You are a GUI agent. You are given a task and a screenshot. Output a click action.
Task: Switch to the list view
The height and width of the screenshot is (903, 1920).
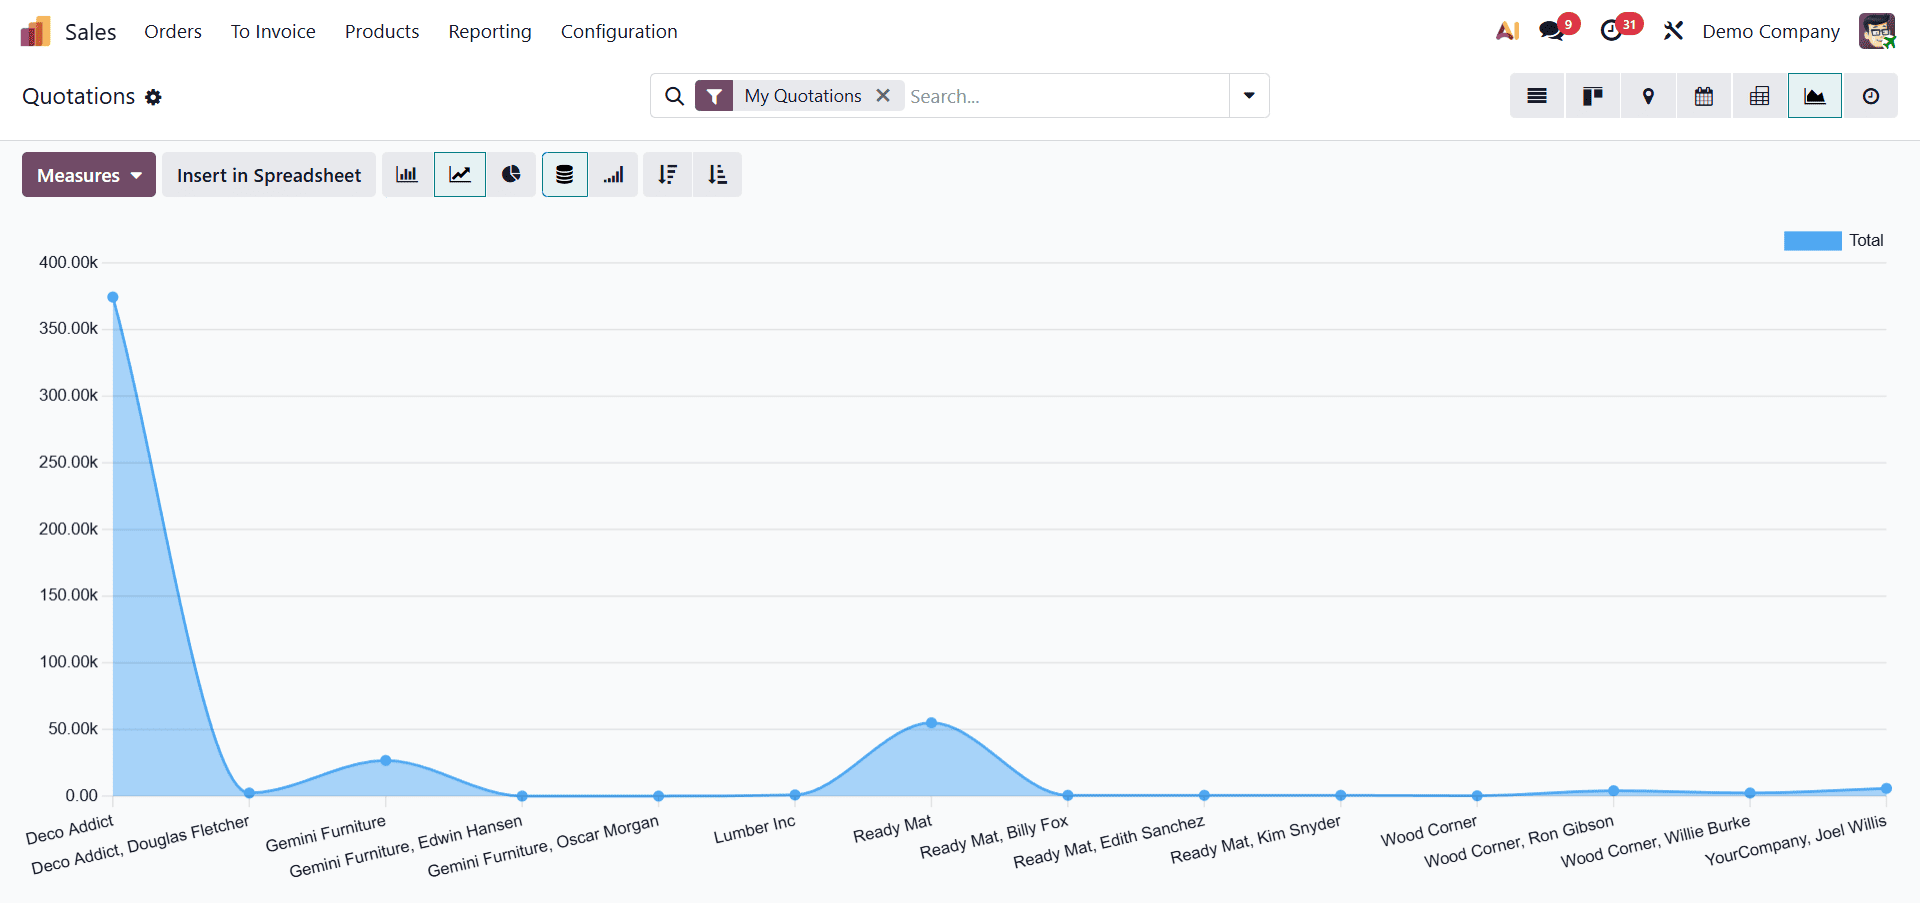click(x=1536, y=95)
